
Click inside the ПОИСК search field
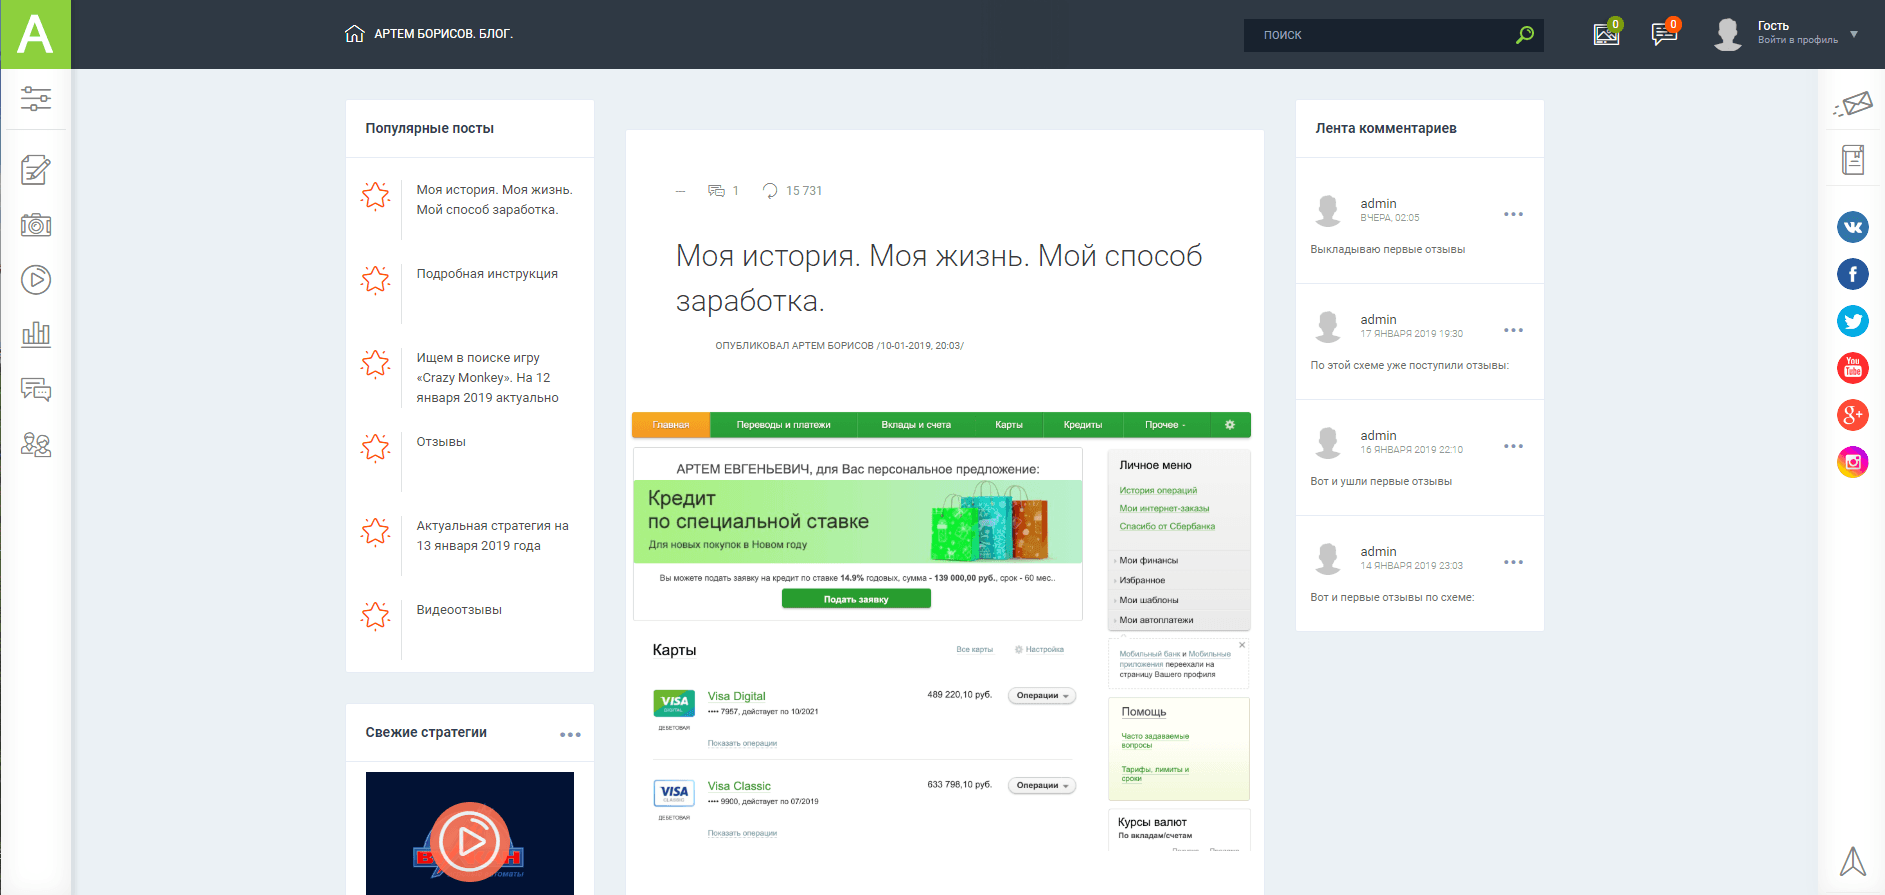click(x=1380, y=35)
